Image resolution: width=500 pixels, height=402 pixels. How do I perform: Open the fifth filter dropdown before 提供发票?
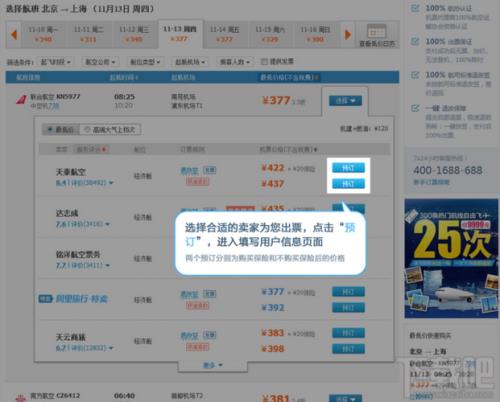click(235, 62)
